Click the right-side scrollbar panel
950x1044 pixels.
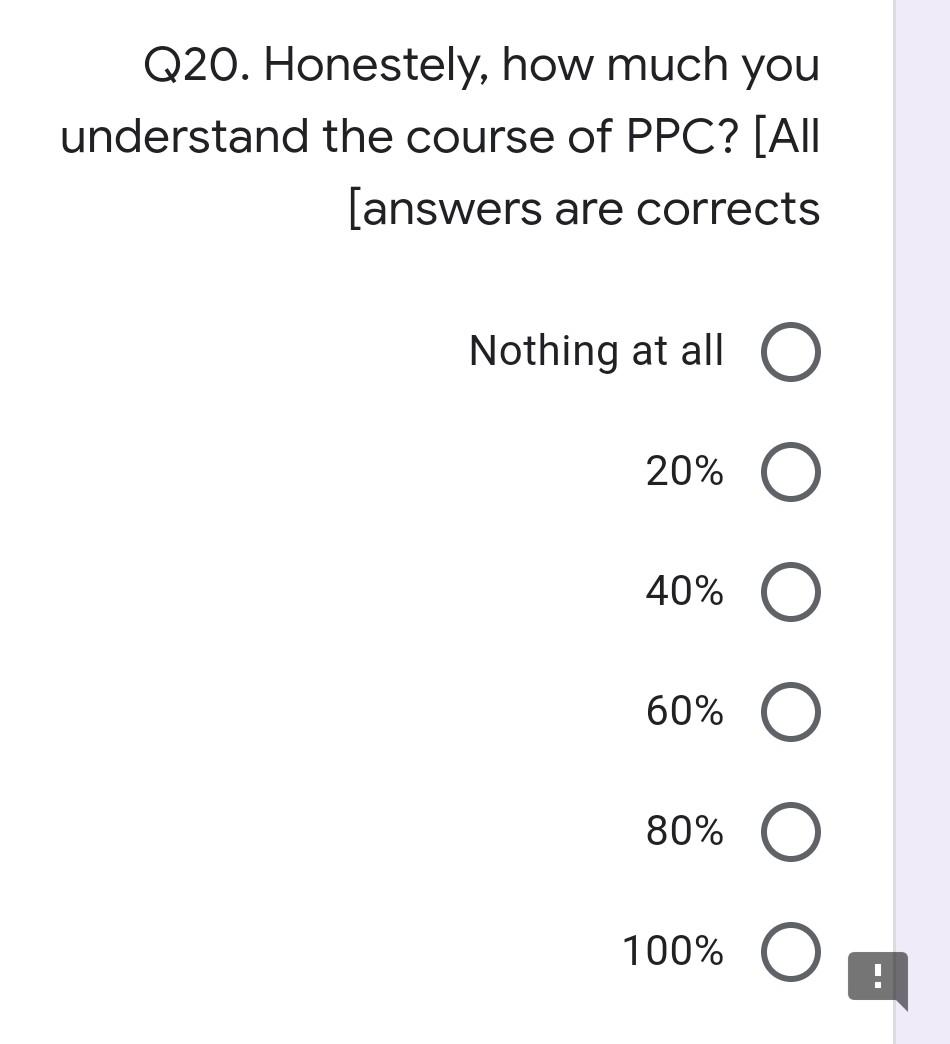[920, 500]
